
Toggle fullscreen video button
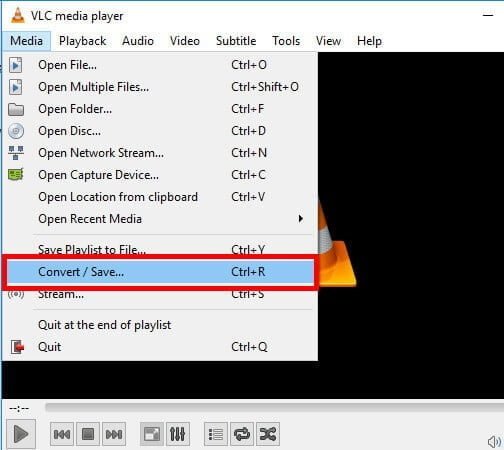tap(152, 434)
